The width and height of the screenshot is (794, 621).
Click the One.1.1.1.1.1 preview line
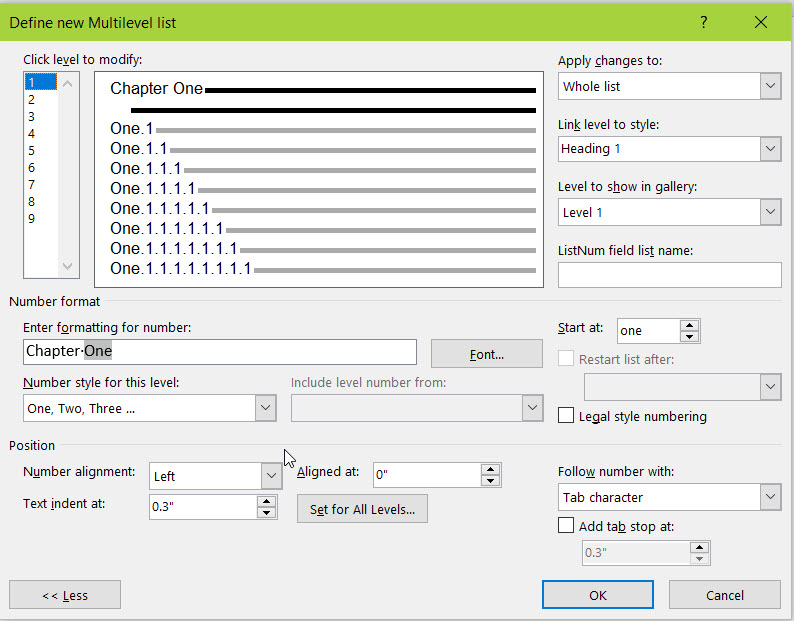pos(323,209)
